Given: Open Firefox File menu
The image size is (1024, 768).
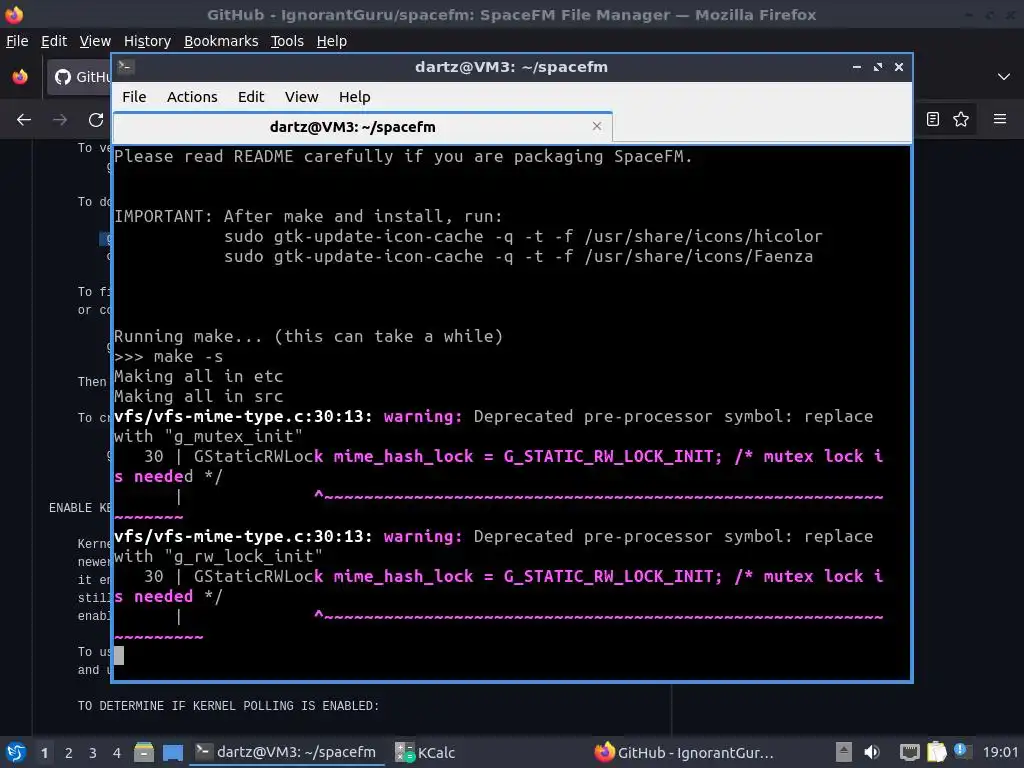Looking at the screenshot, I should tap(17, 41).
